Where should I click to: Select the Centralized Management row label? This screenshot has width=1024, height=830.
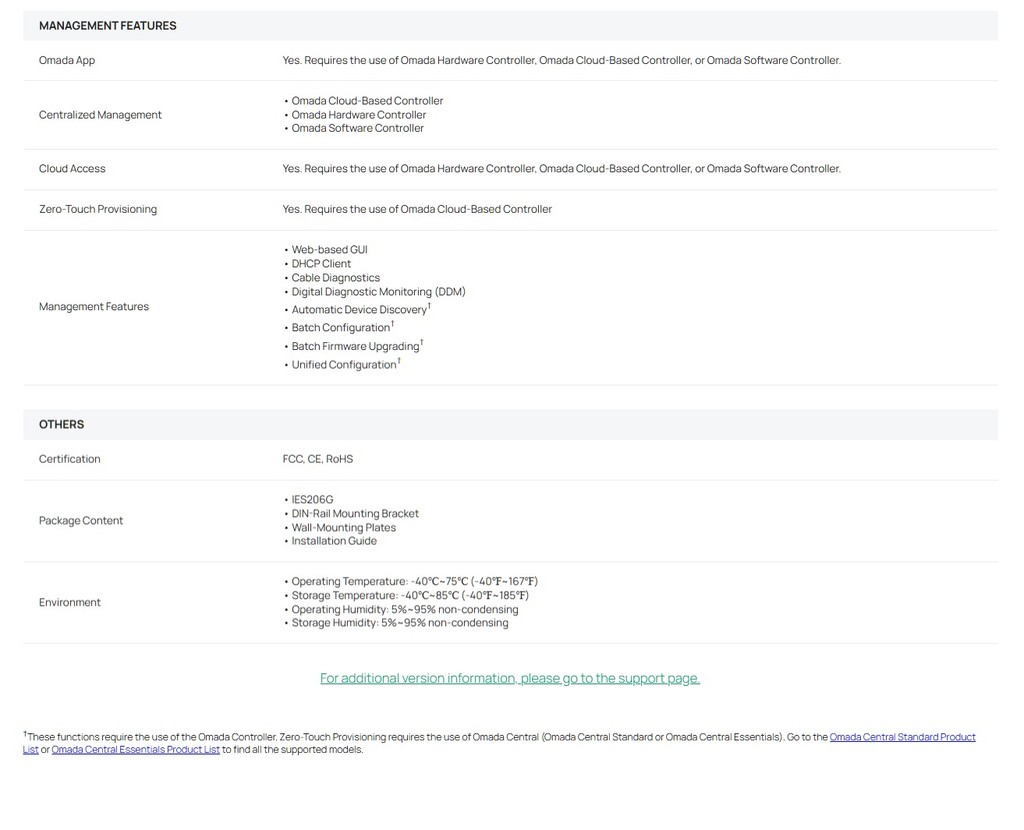click(100, 115)
